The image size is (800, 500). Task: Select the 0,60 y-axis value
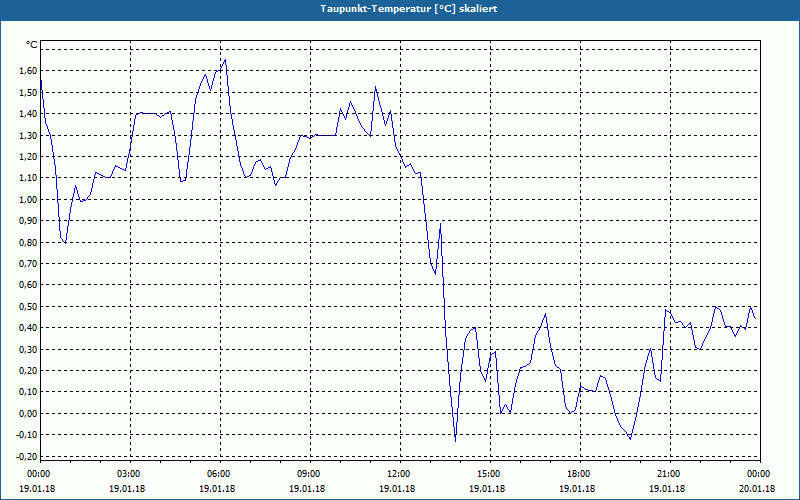coord(29,285)
